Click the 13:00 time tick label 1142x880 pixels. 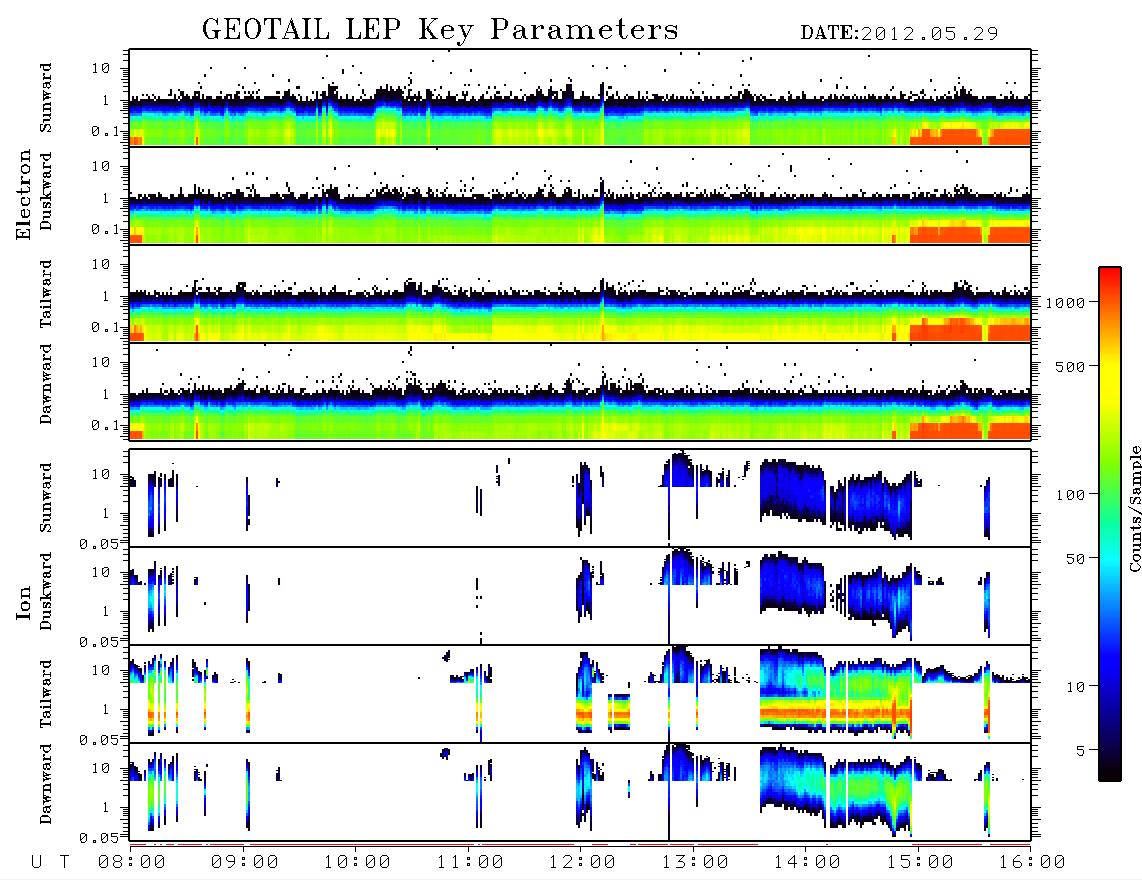[695, 863]
